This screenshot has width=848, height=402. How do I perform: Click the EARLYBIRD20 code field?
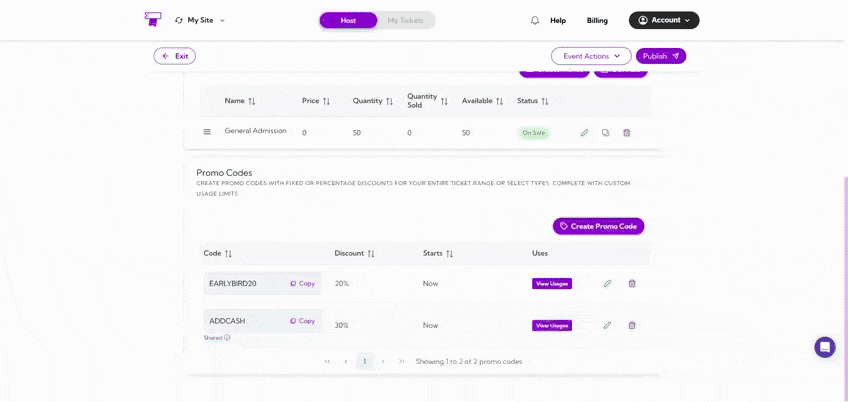pyautogui.click(x=262, y=284)
